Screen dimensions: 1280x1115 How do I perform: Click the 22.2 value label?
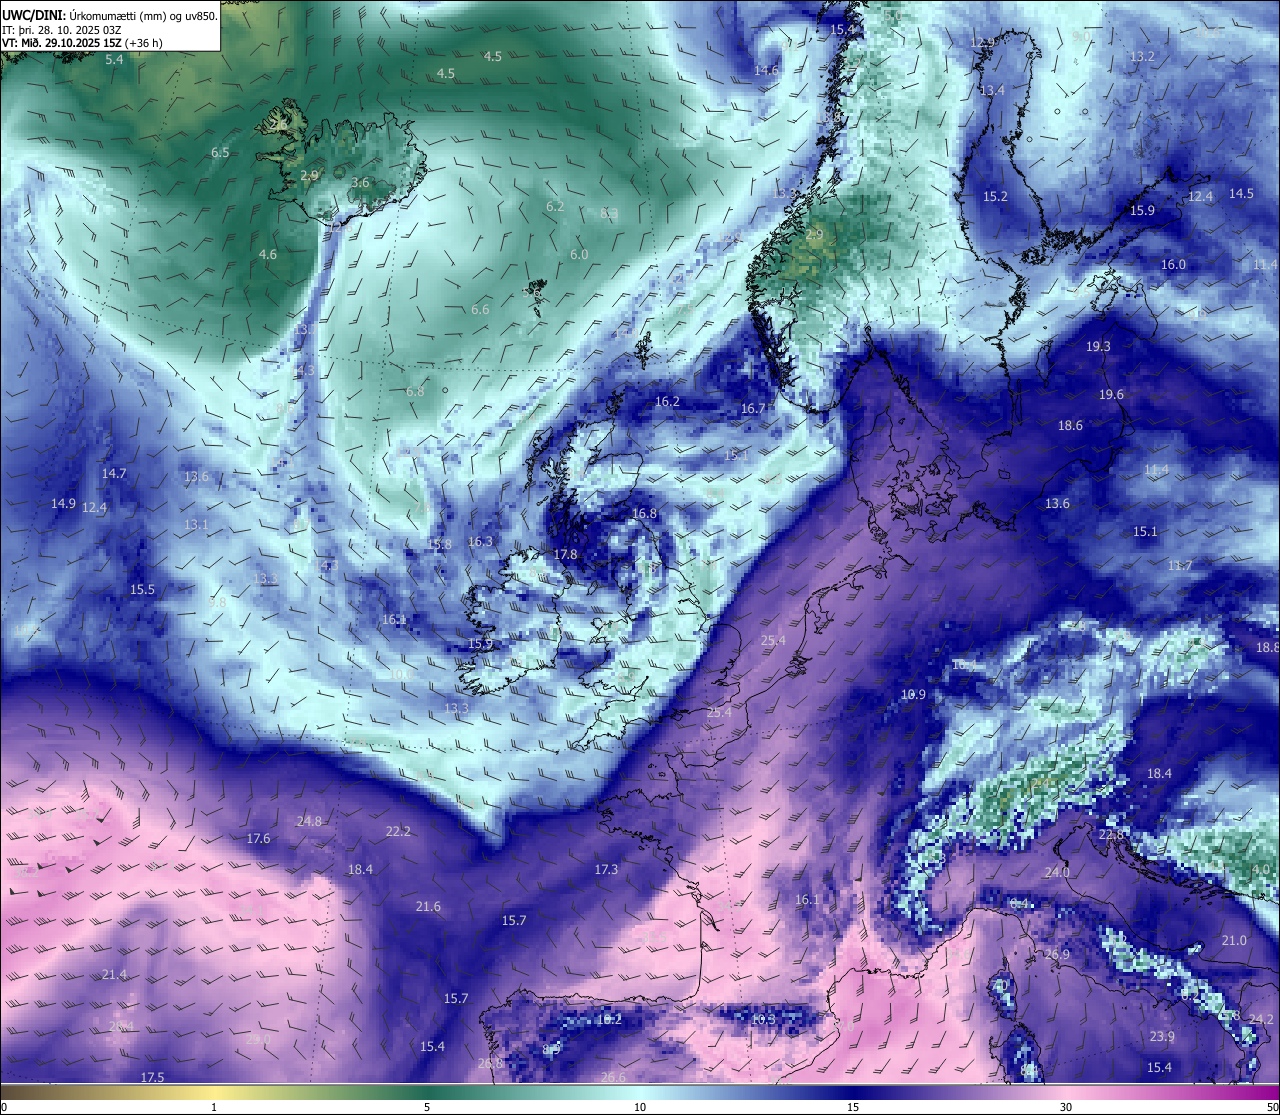398,831
